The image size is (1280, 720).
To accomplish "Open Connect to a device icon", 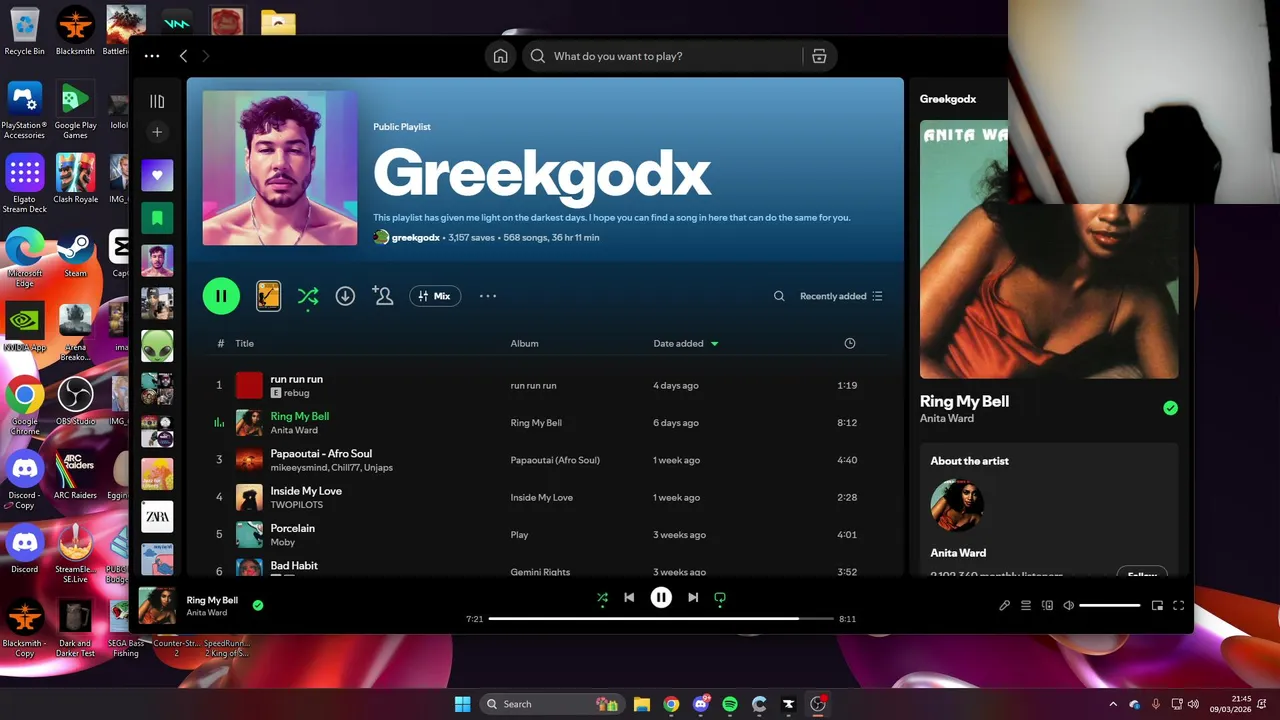I will pyautogui.click(x=1047, y=605).
